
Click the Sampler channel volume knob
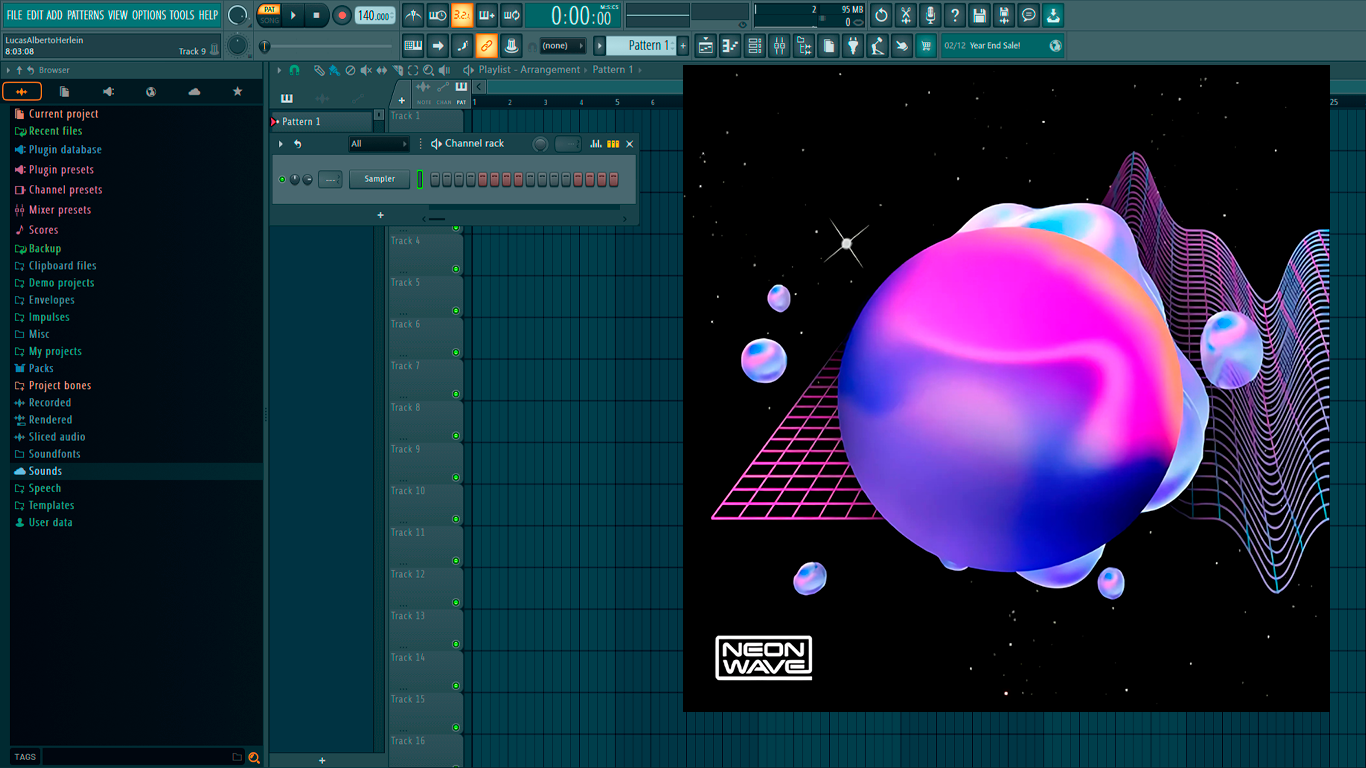coord(307,179)
